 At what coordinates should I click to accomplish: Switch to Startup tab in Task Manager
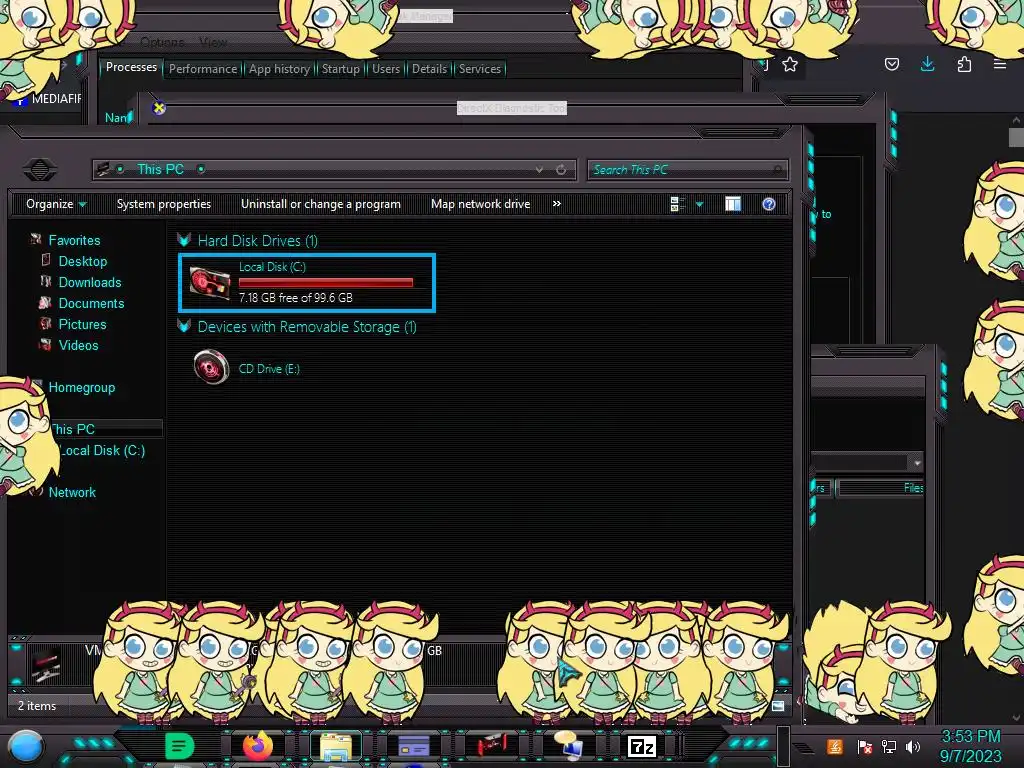(340, 69)
